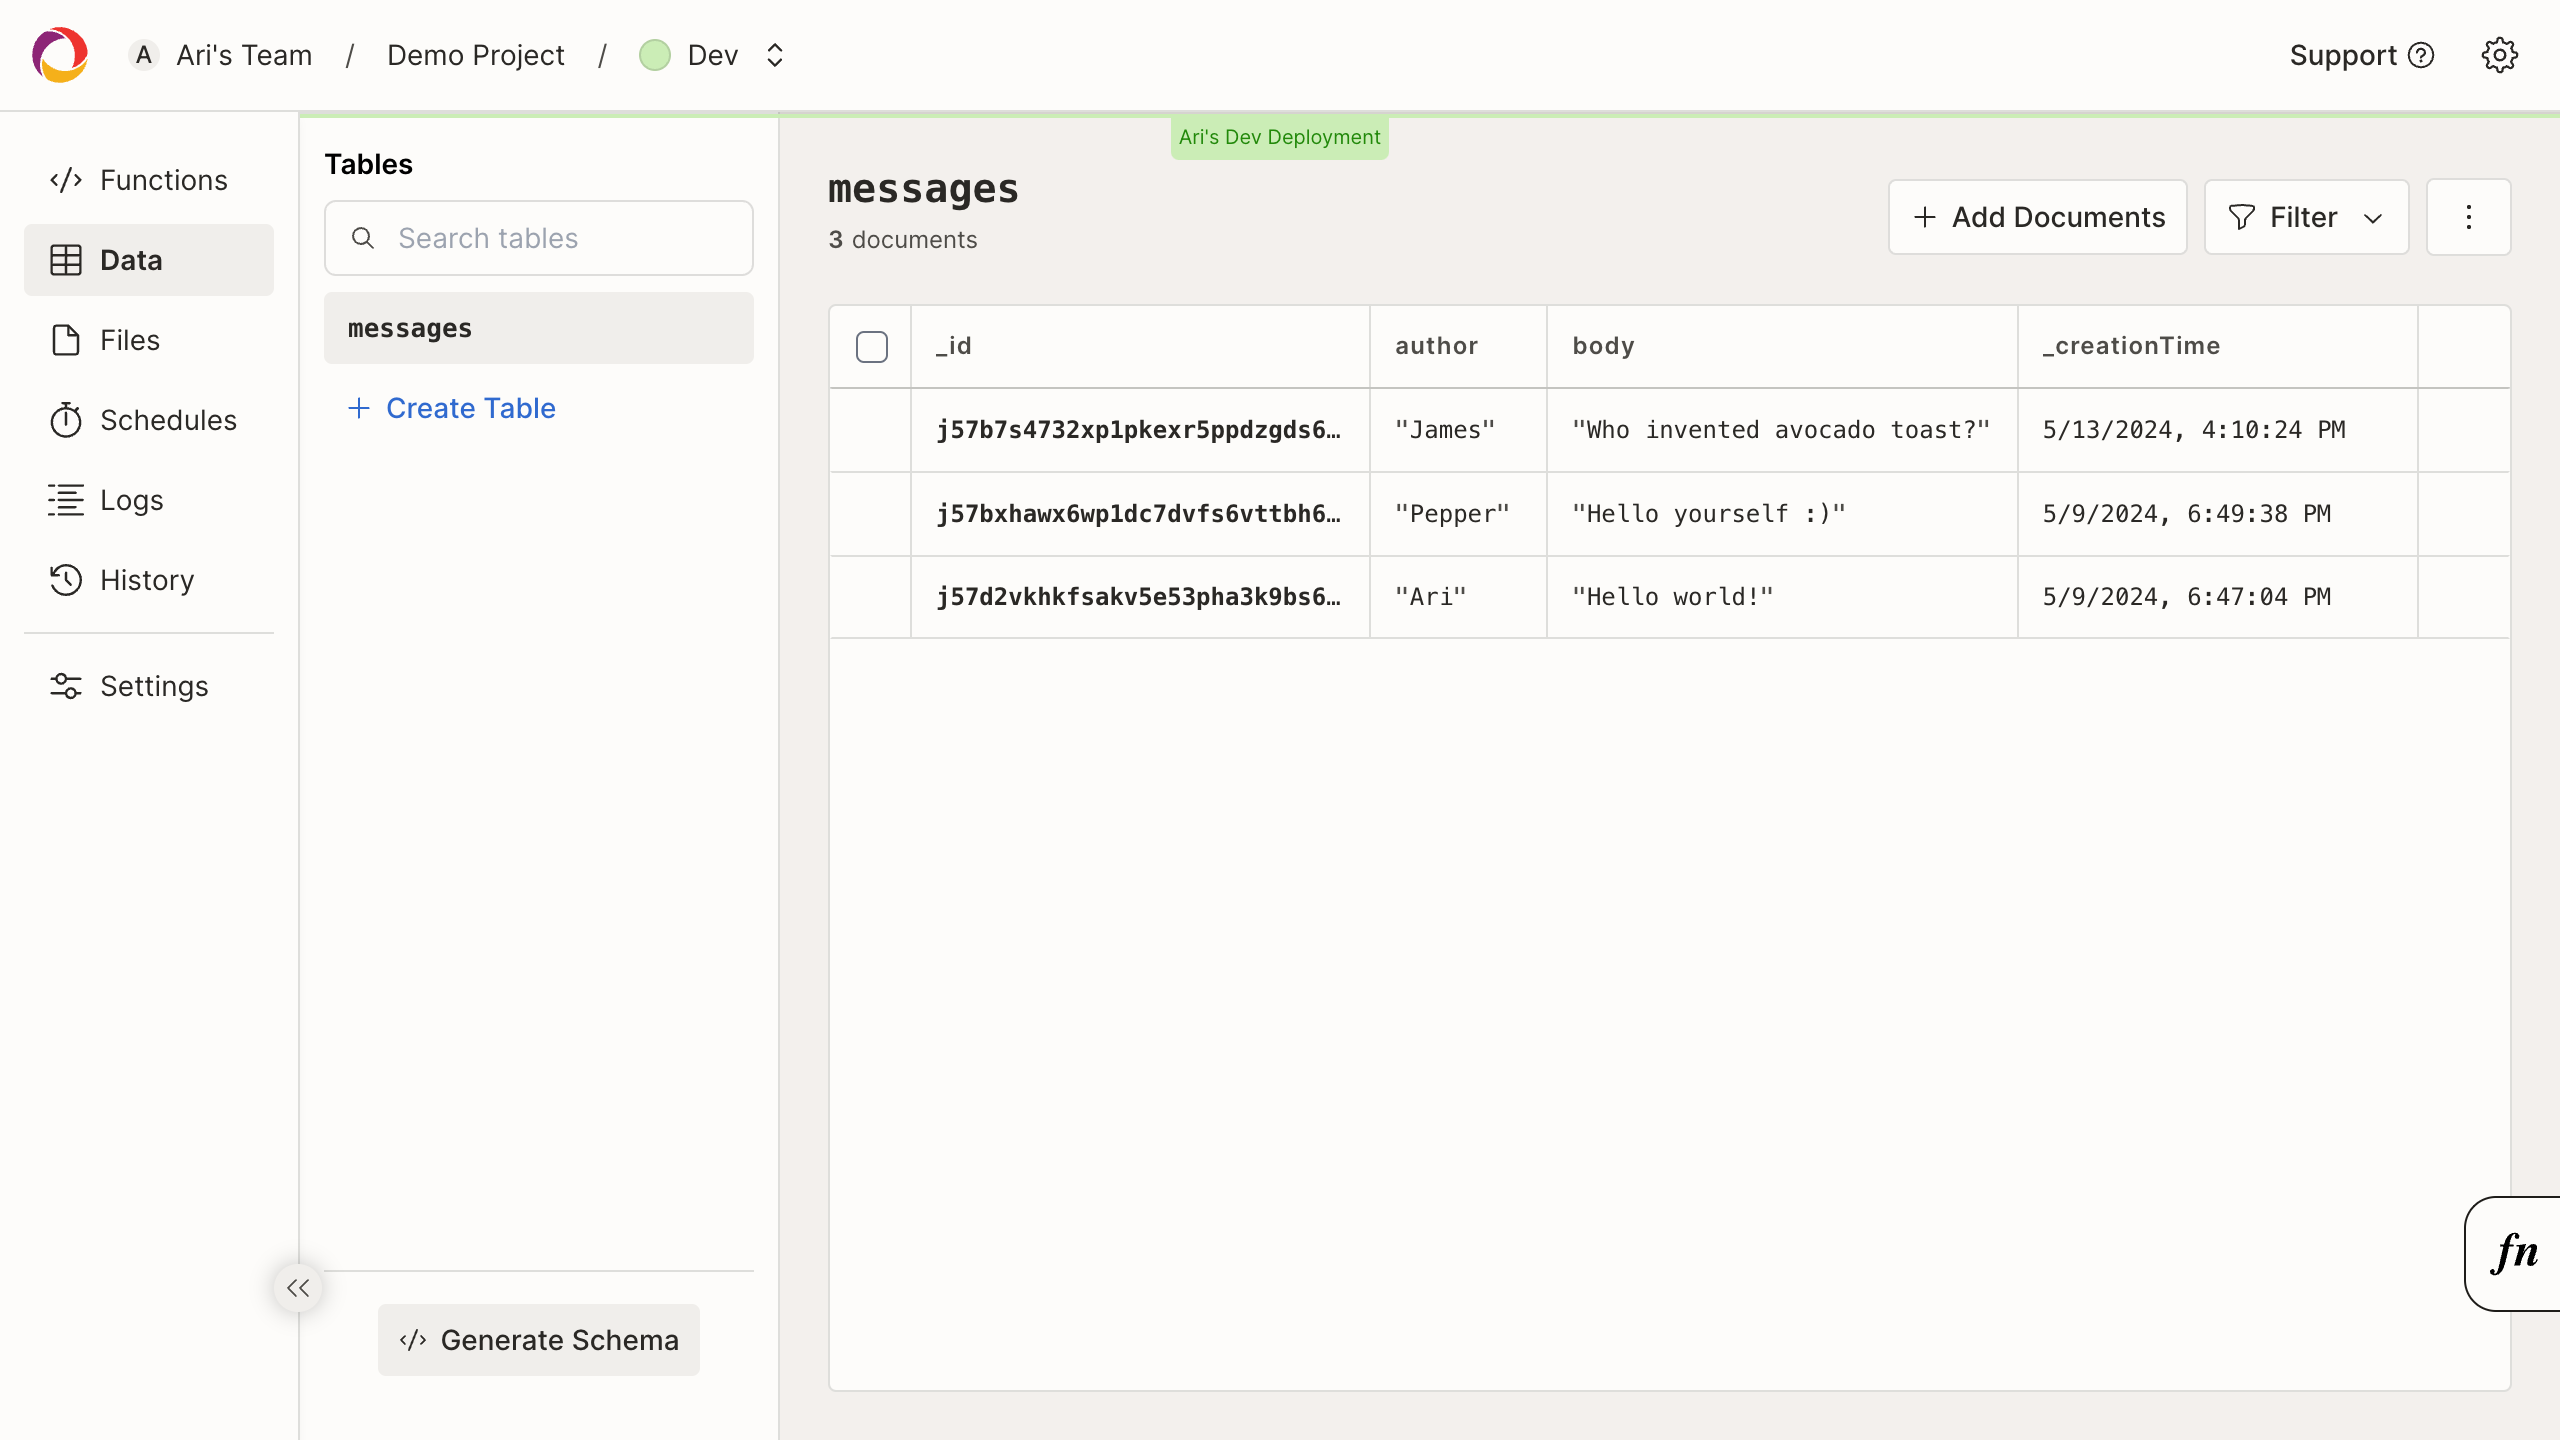Viewport: 2560px width, 1440px height.
Task: Click the 3 documents count text
Action: (x=902, y=240)
